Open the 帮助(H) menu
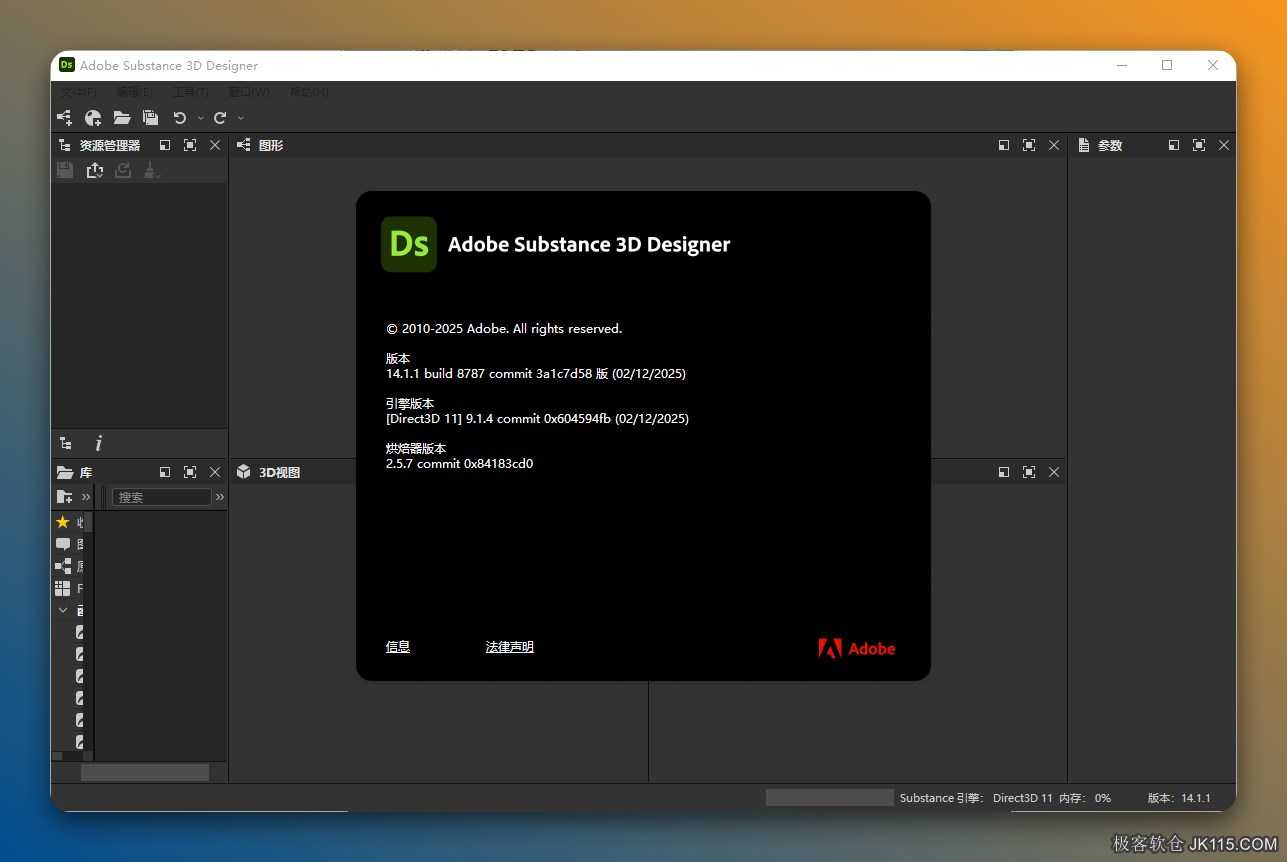1287x862 pixels. (x=309, y=92)
